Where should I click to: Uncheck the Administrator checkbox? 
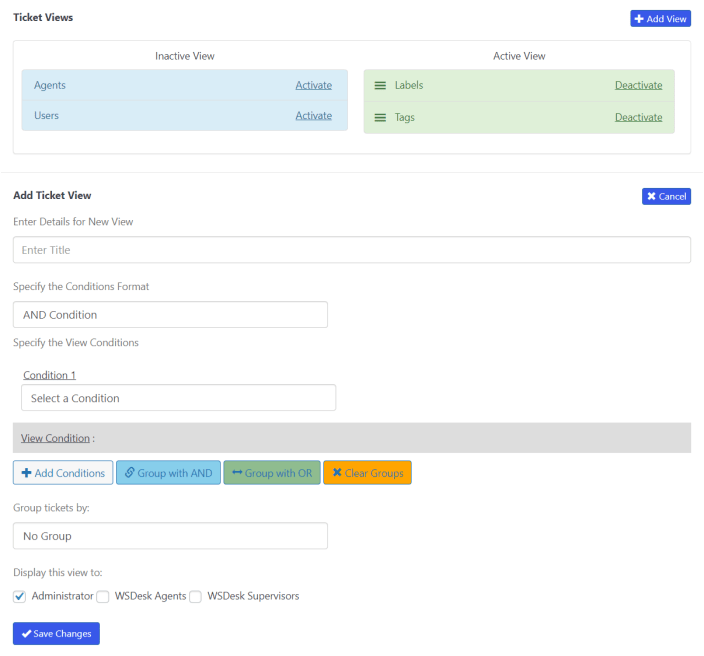[x=19, y=597]
